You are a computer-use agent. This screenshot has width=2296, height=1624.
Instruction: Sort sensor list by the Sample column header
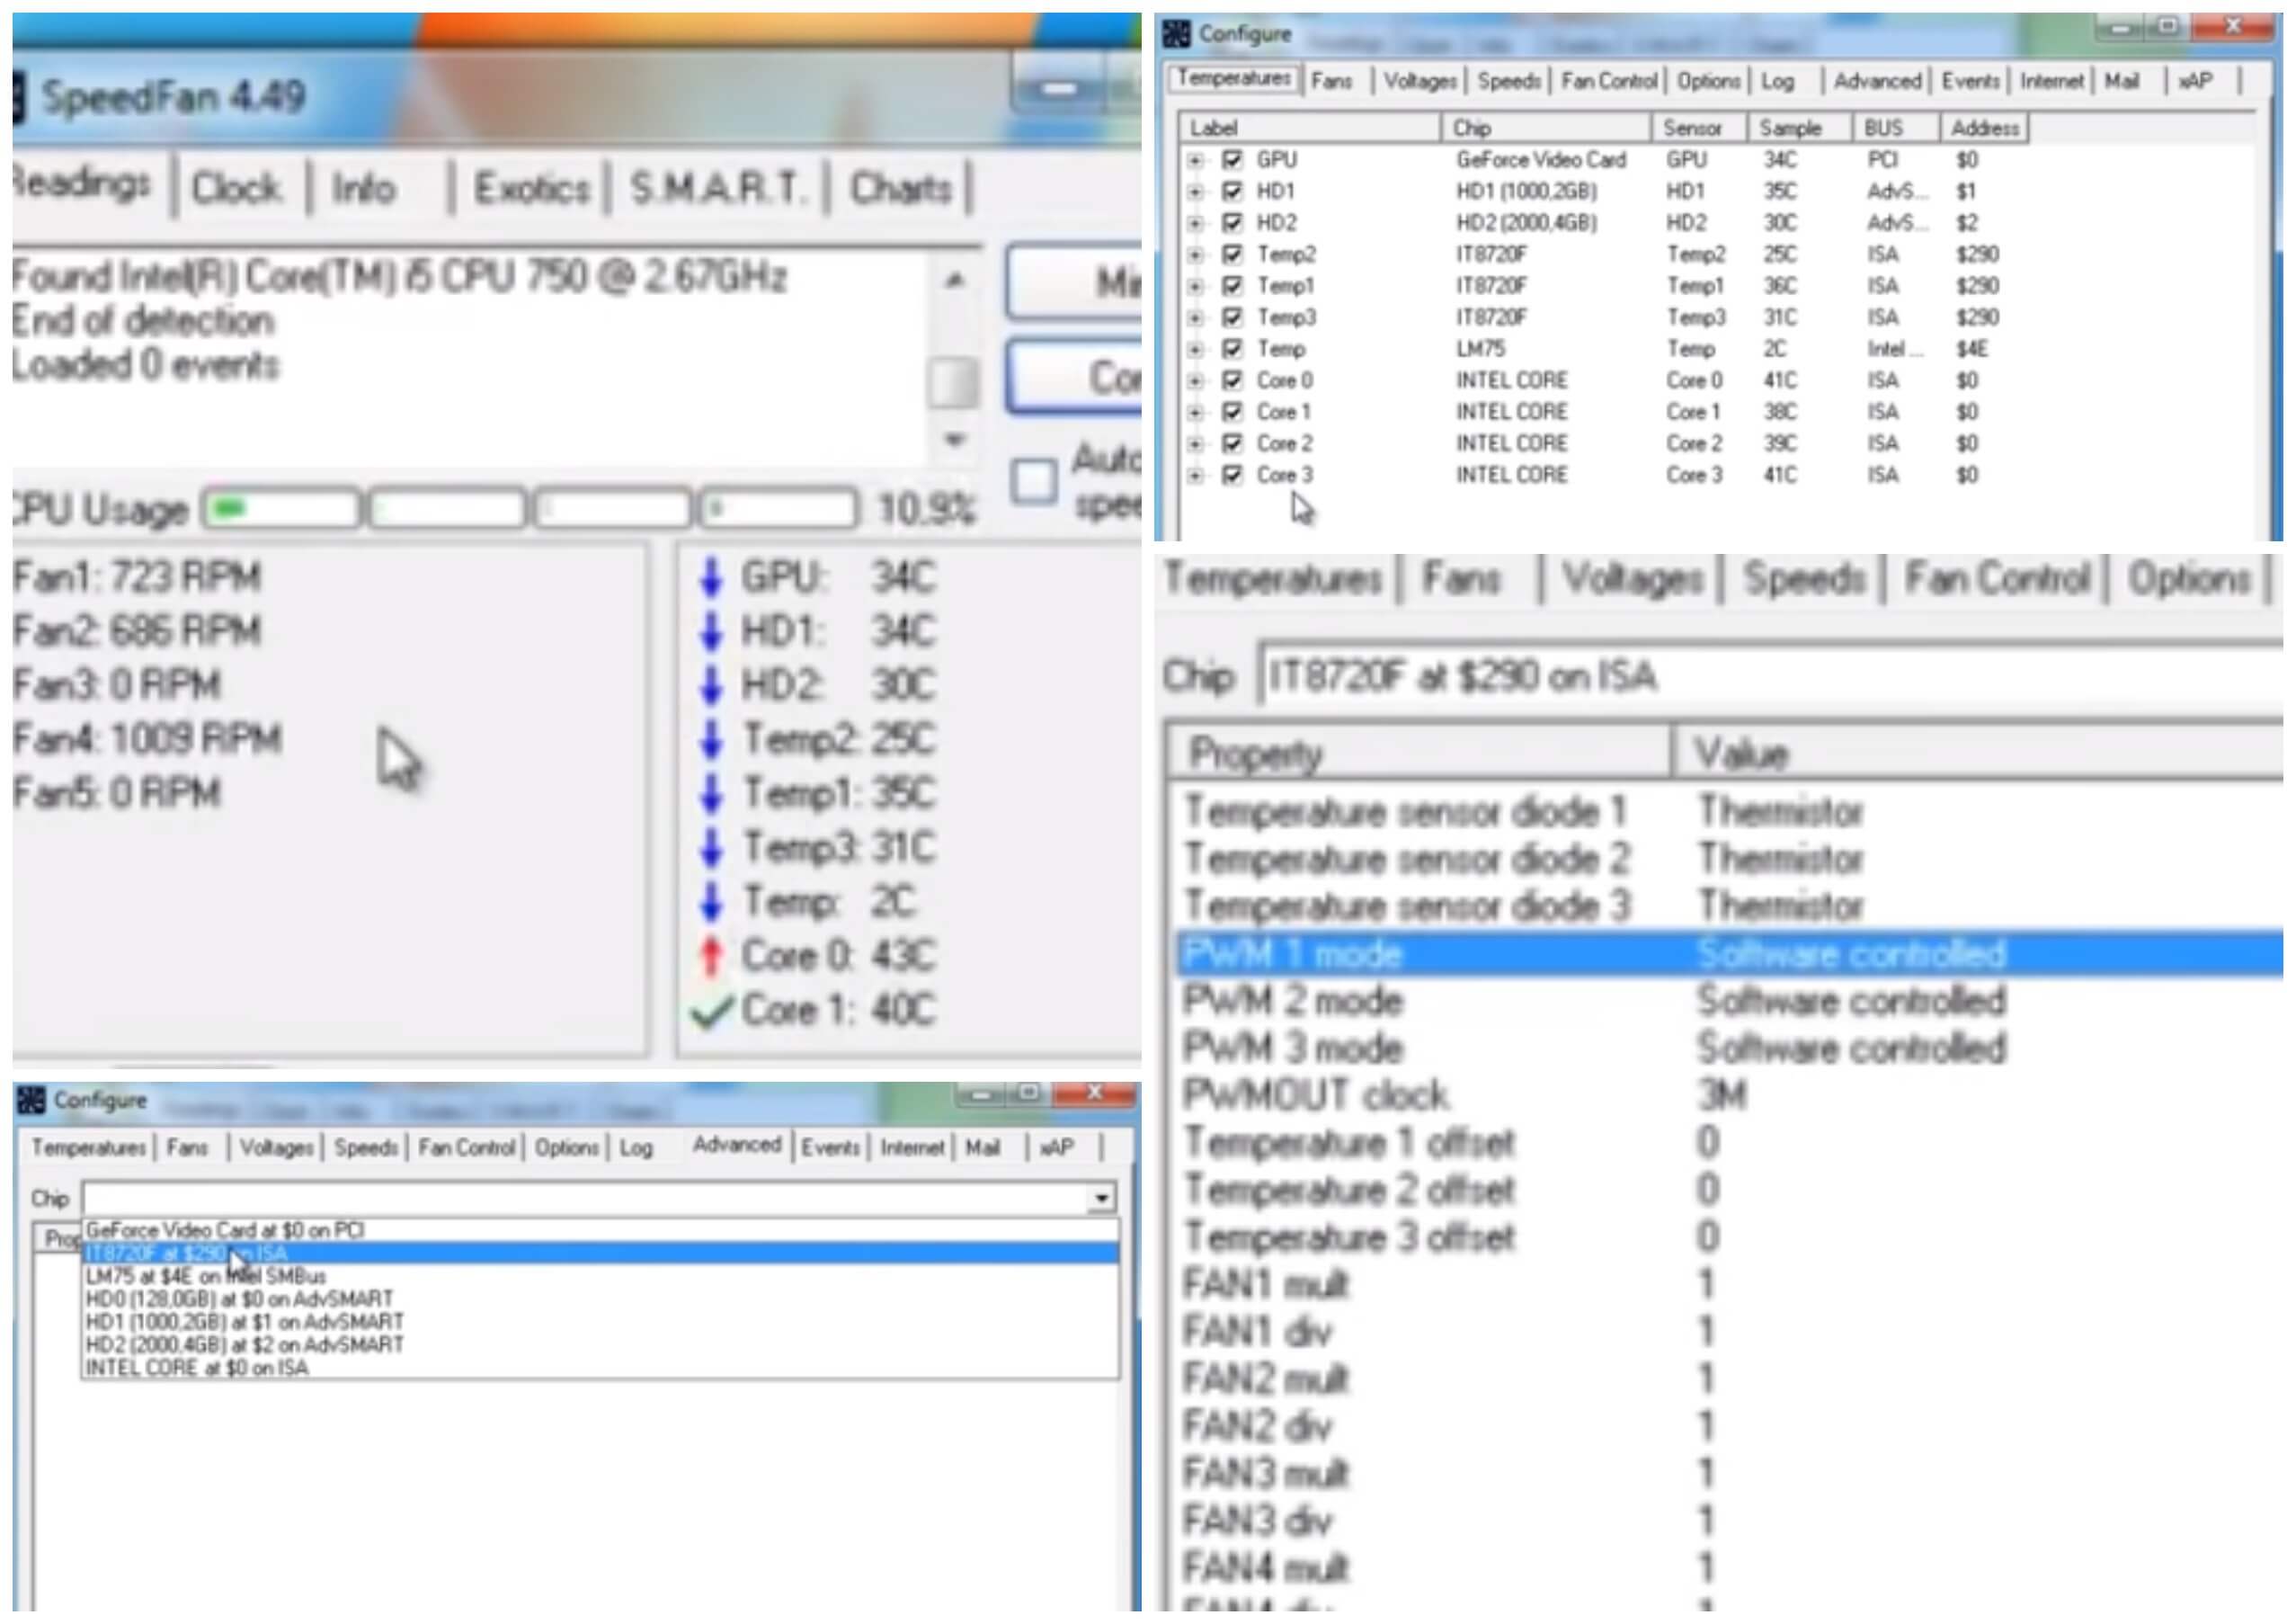coord(1799,128)
